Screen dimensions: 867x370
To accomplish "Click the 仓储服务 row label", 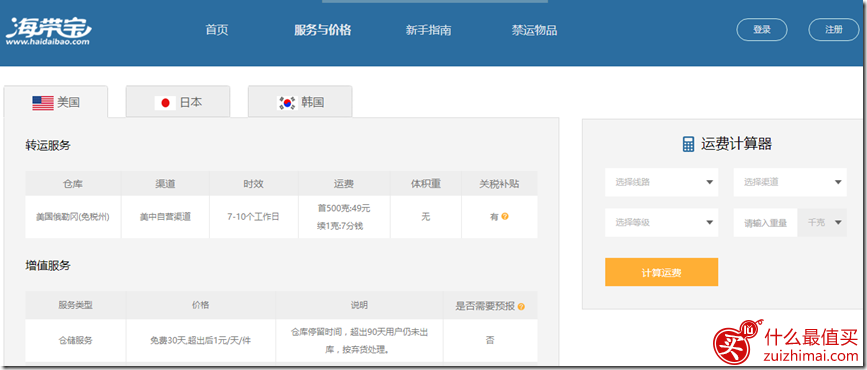I will (75, 340).
